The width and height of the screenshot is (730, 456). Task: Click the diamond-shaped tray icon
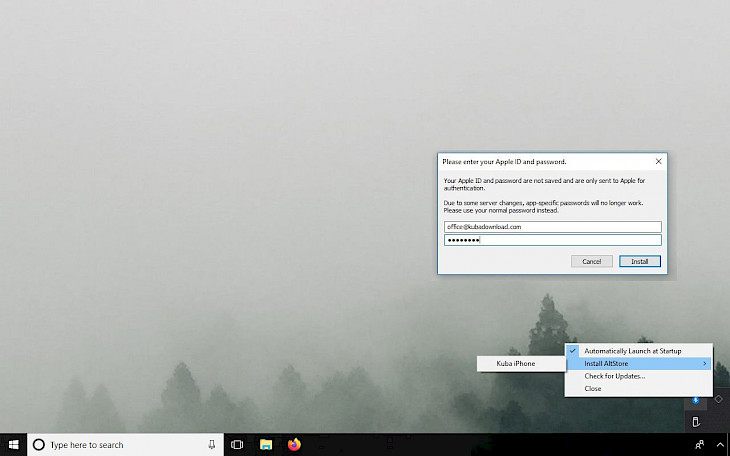pos(718,399)
